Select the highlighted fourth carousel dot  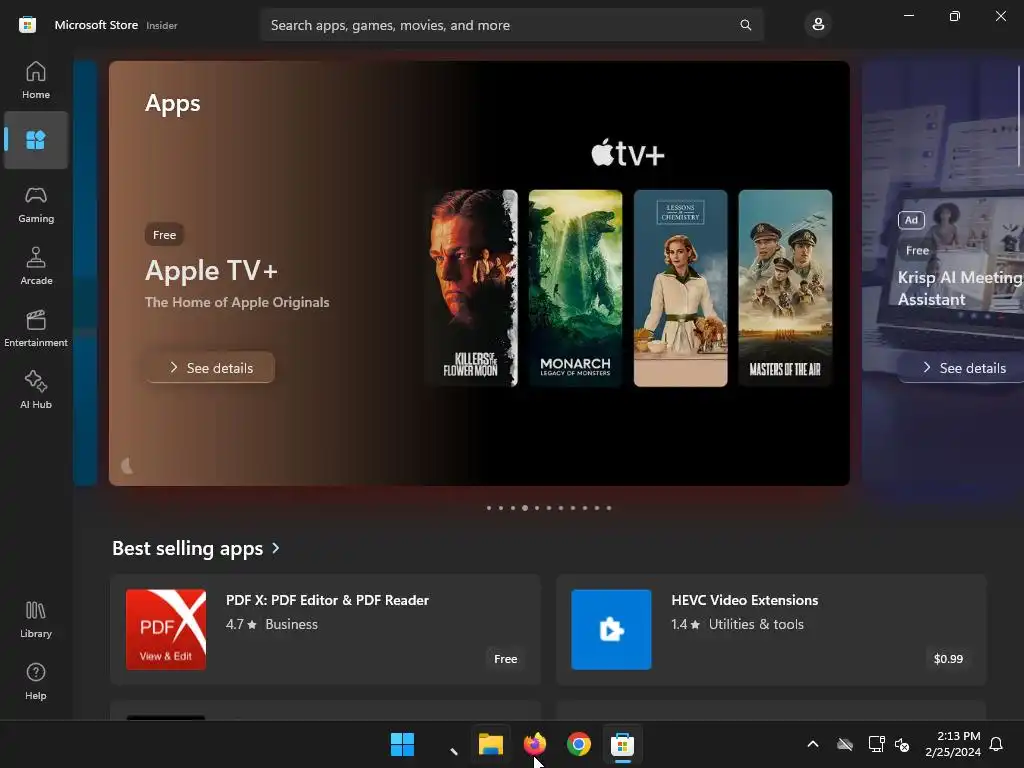524,508
